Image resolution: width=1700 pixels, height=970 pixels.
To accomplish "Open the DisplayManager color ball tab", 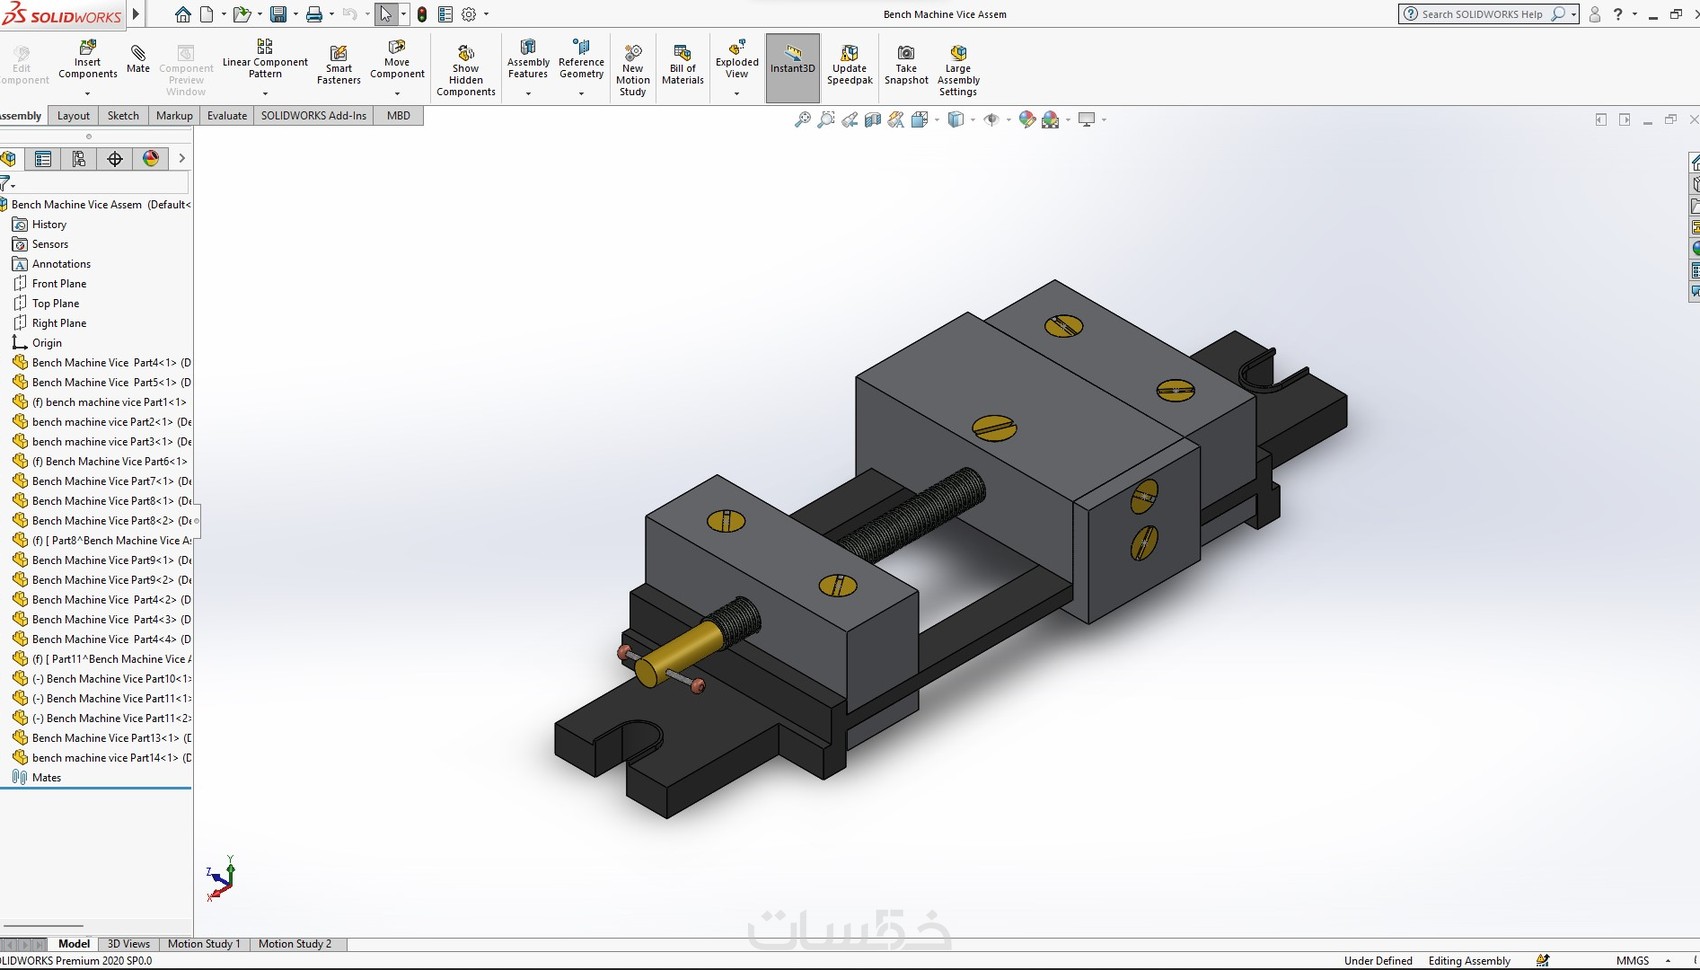I will click(x=151, y=159).
